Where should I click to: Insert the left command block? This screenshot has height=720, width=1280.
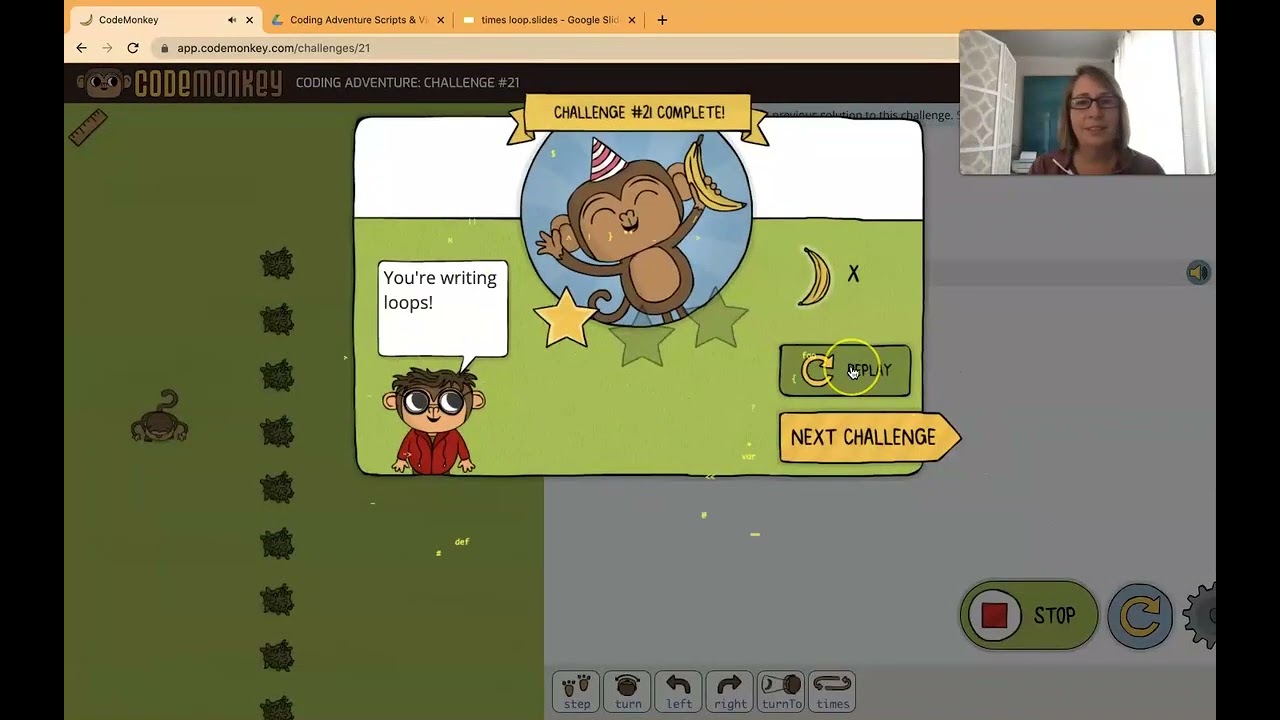(679, 691)
